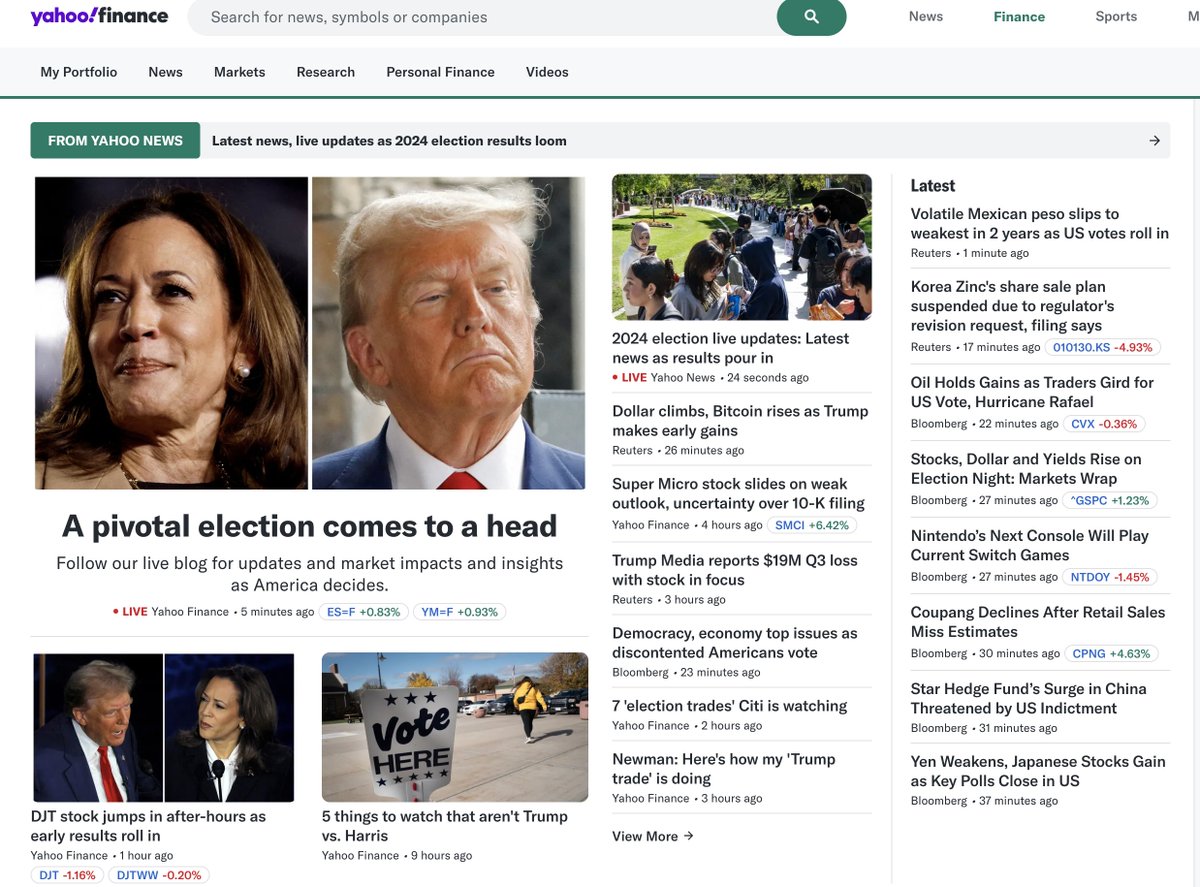Click the FROM YAHOO NEWS green label
The width and height of the screenshot is (1200, 887).
click(x=115, y=141)
